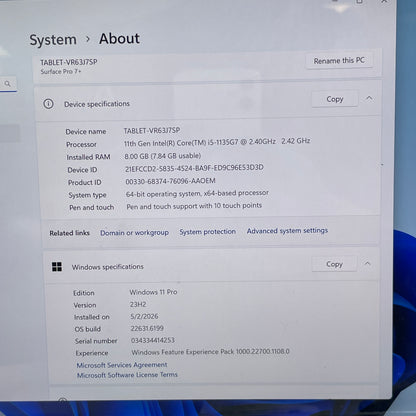Viewport: 416px width, 416px height.
Task: Collapse the Windows specifications section
Action: click(x=367, y=263)
